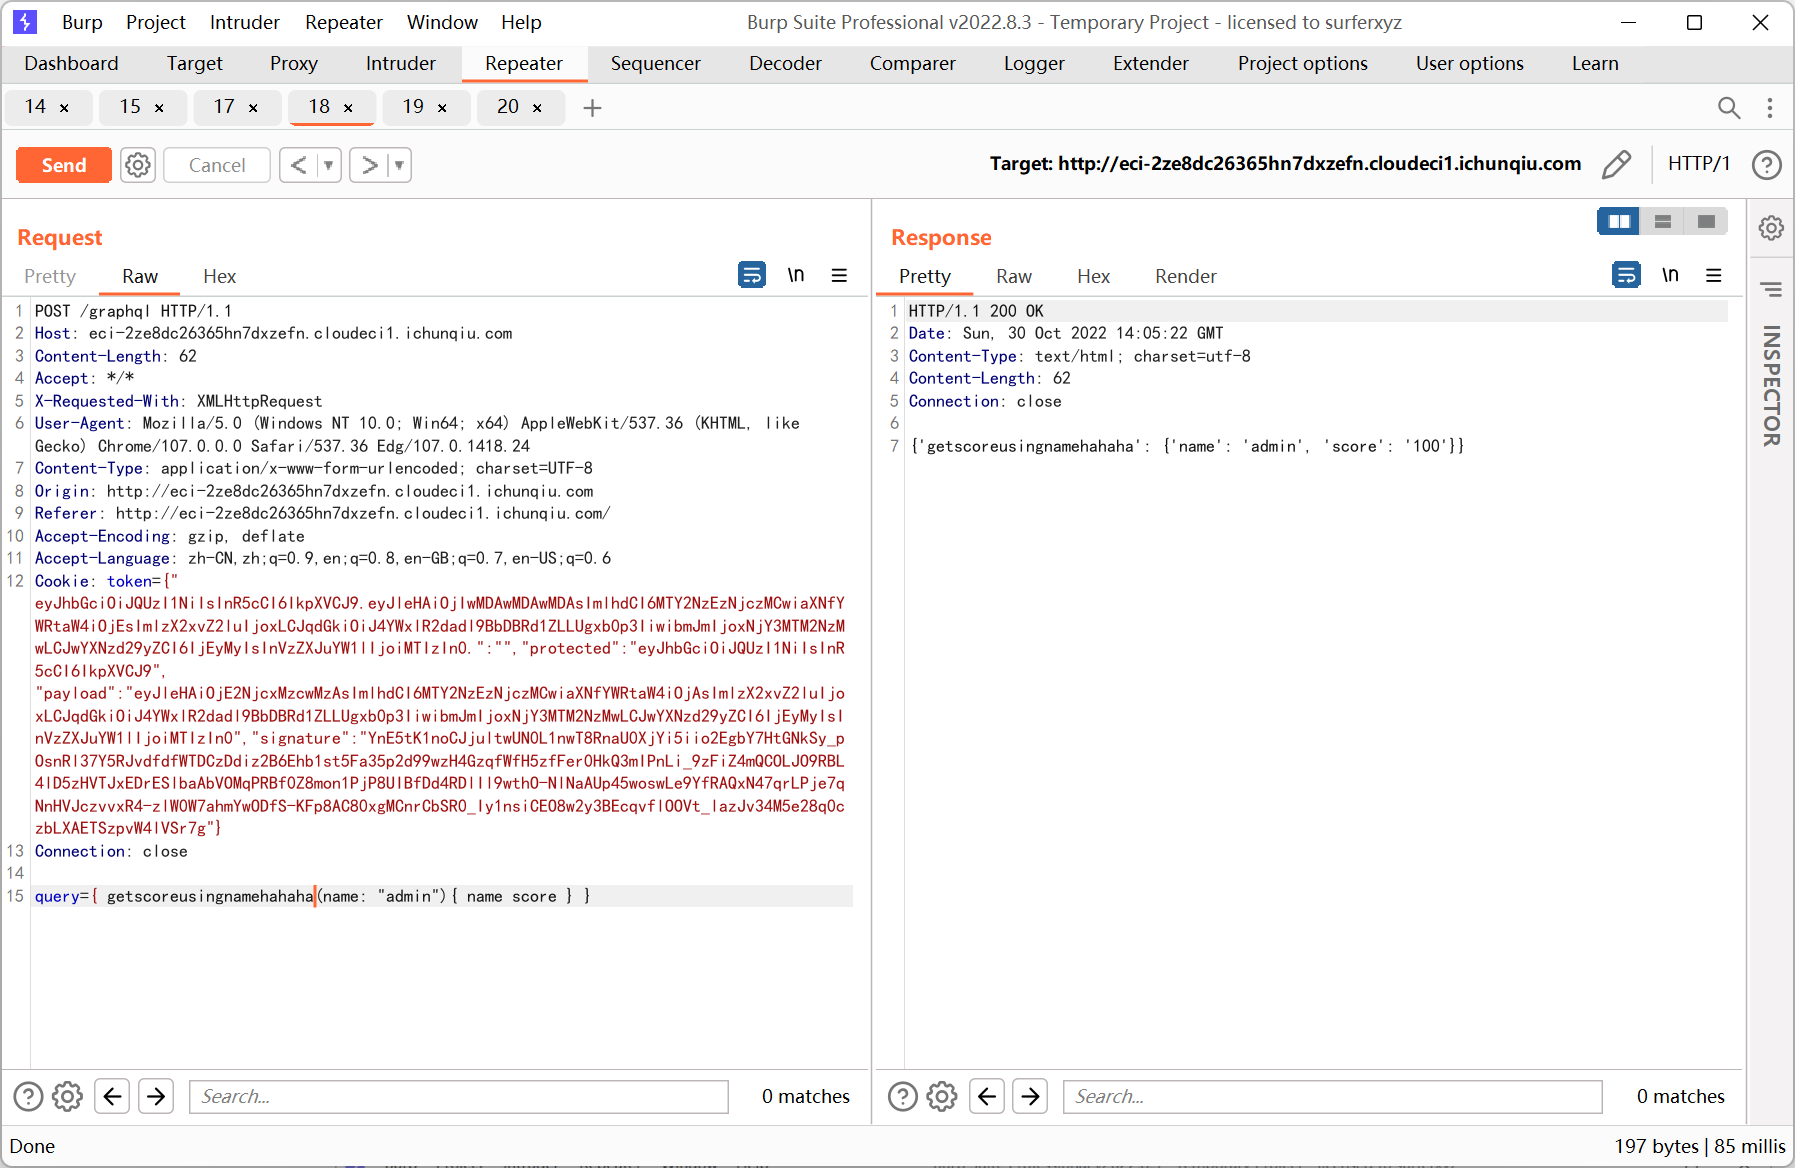
Task: Click the Cancel button
Action: pos(217,165)
